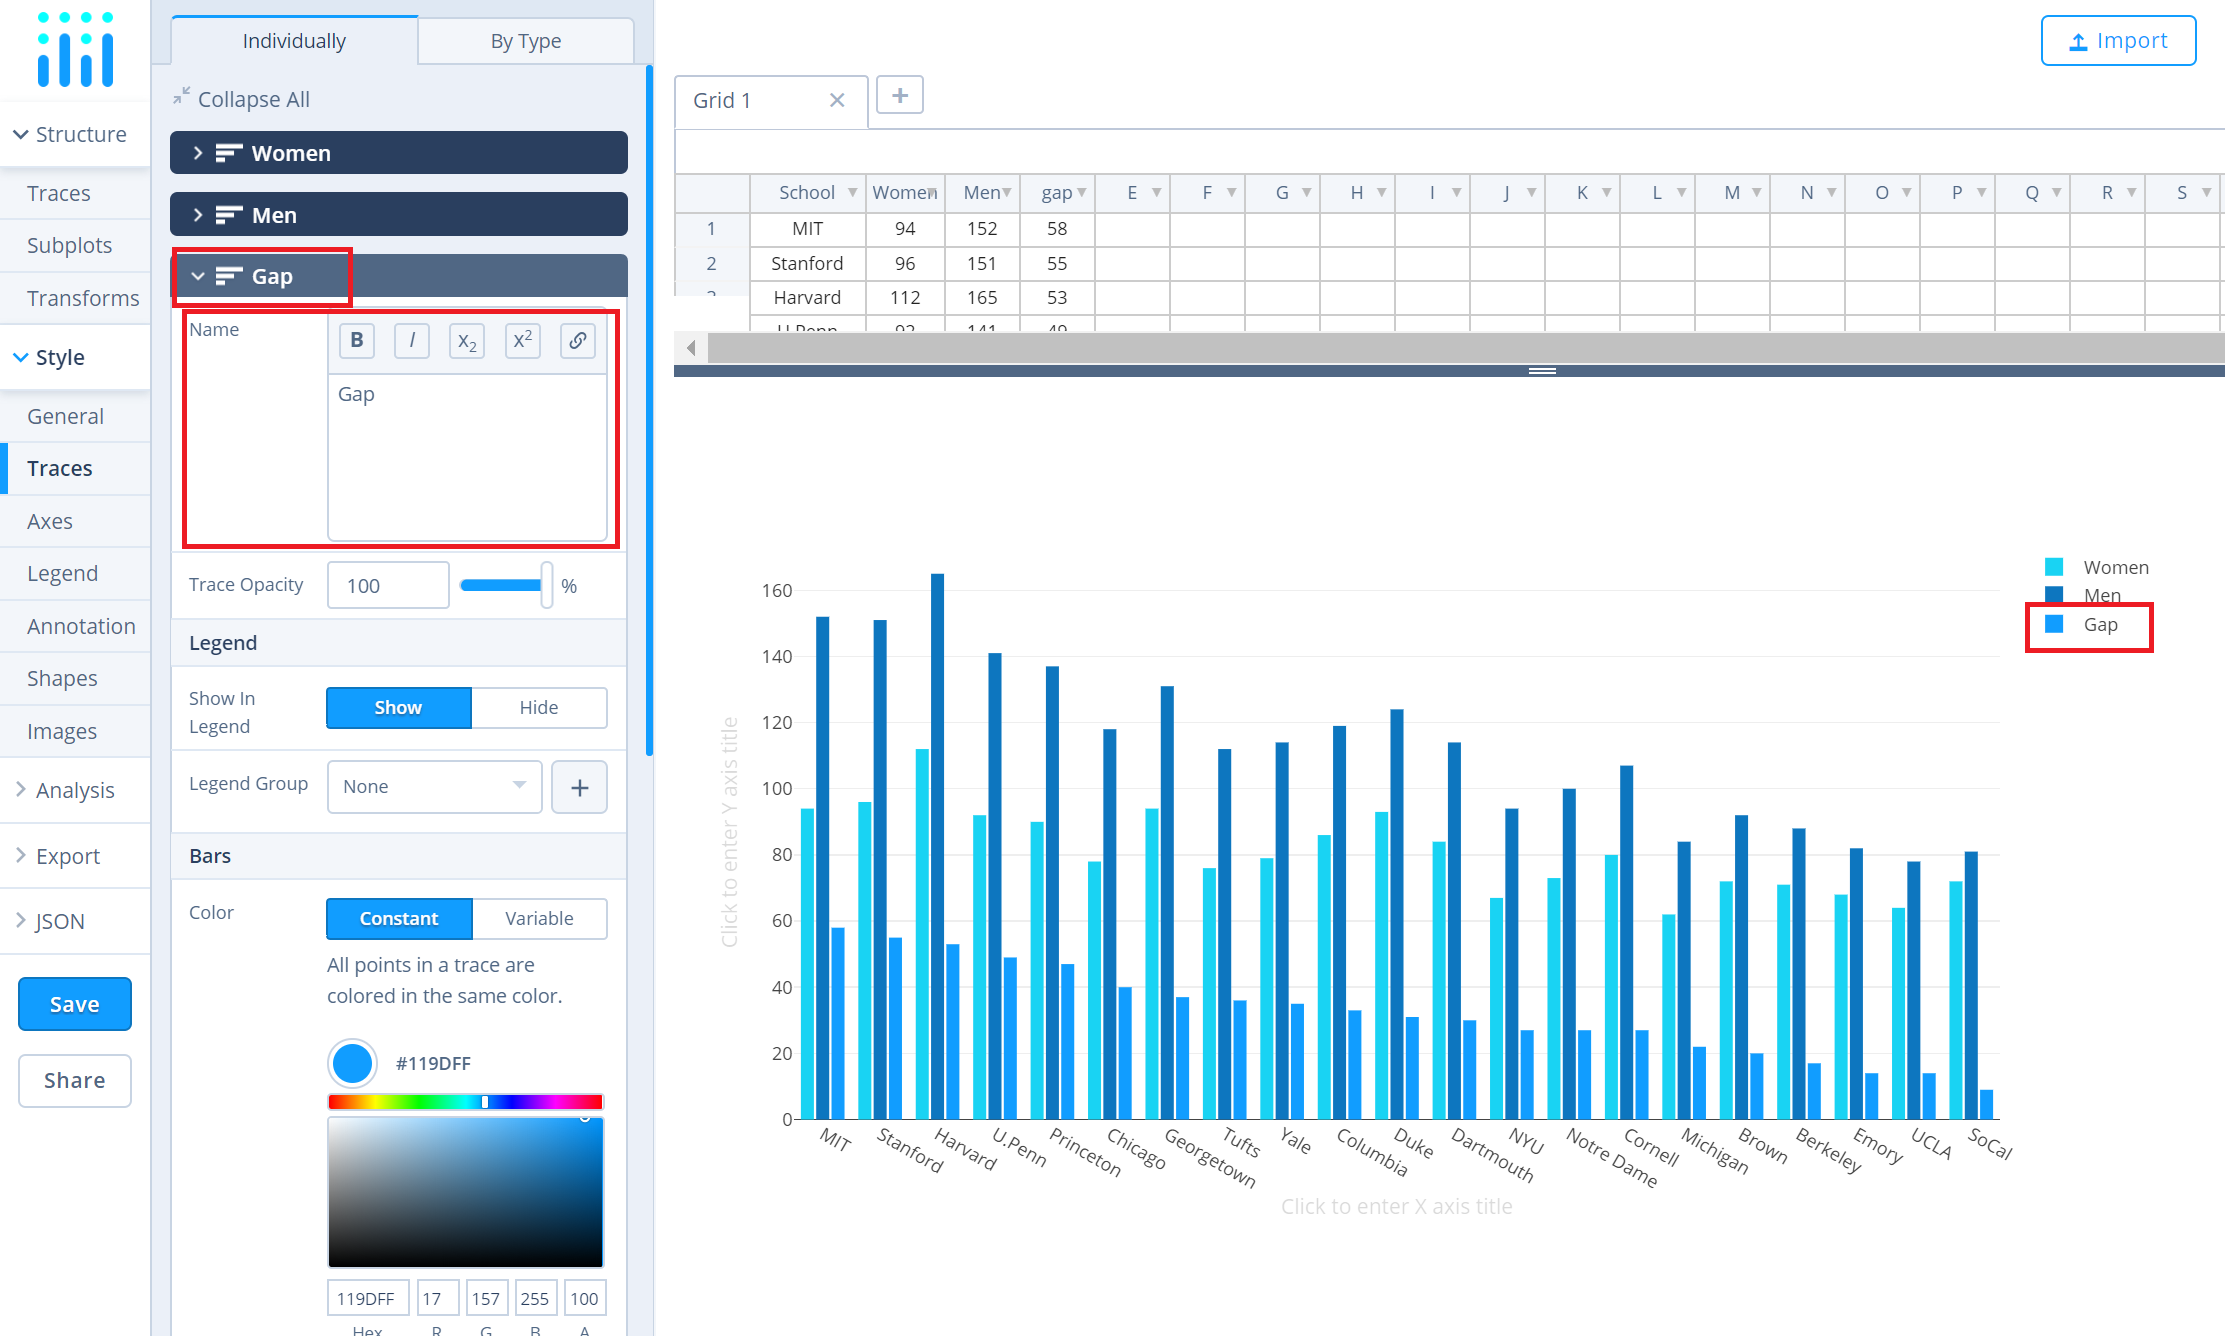Click the split-pane resize handle
Screen dimensions: 2225x1336
(x=1542, y=371)
